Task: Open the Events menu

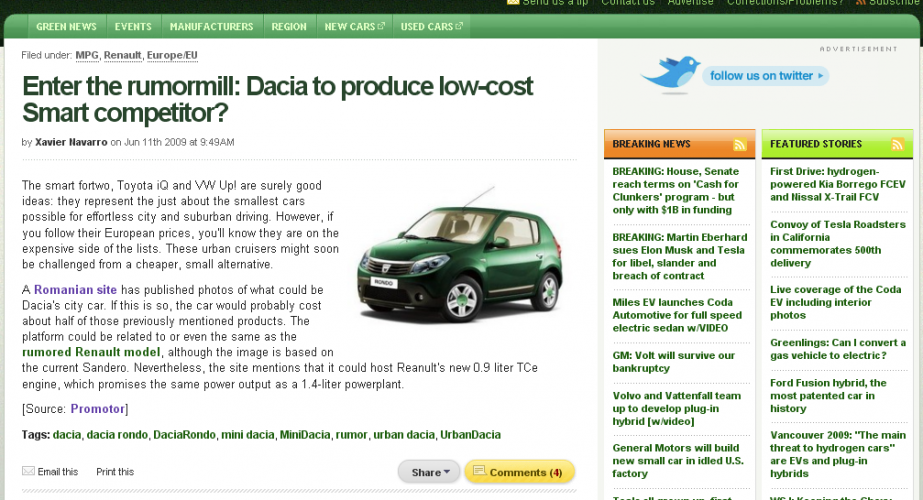Action: pyautogui.click(x=133, y=27)
